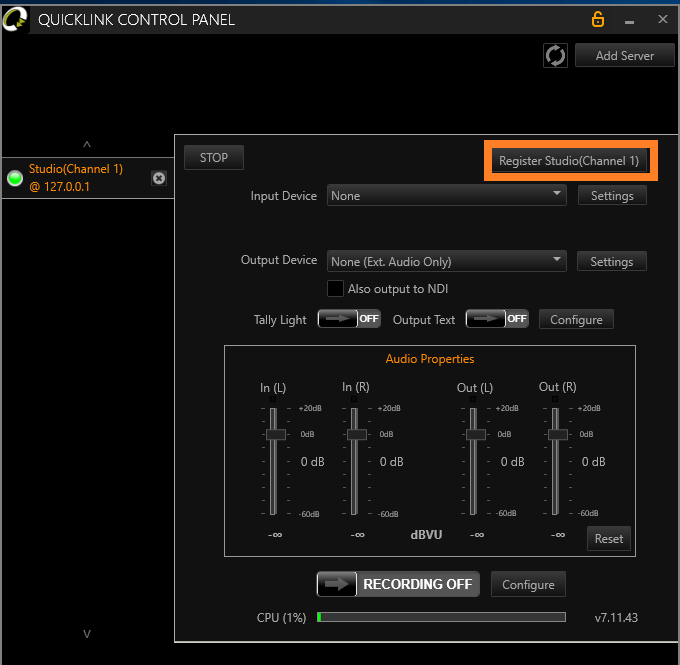This screenshot has width=680, height=665.
Task: Toggle the Tally Light switch
Action: tap(349, 319)
